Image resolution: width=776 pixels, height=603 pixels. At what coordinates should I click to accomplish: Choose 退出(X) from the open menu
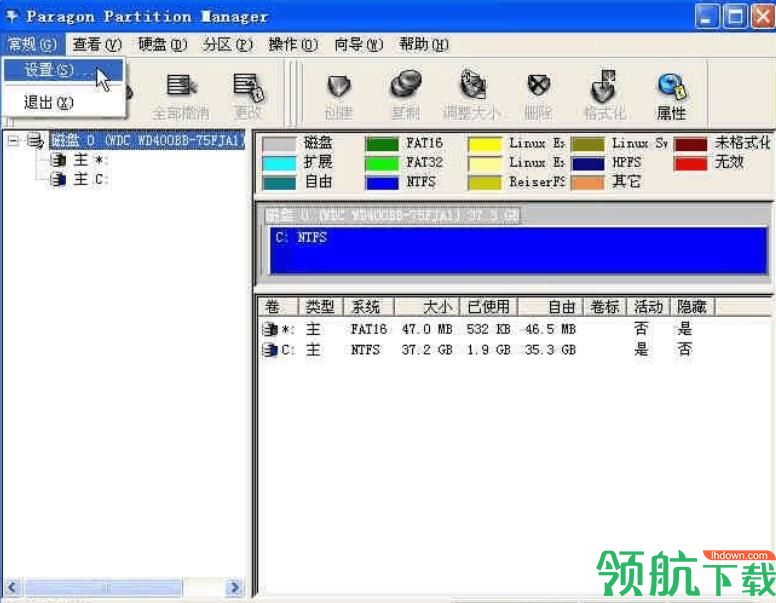[x=63, y=102]
